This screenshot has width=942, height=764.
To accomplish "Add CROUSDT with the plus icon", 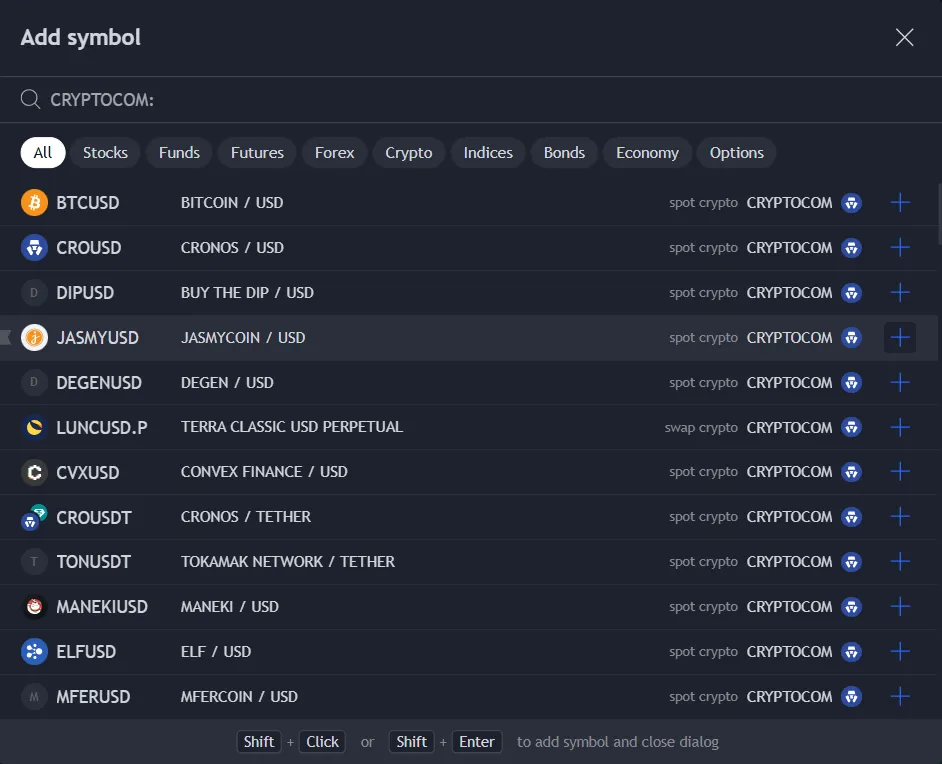I will [899, 517].
